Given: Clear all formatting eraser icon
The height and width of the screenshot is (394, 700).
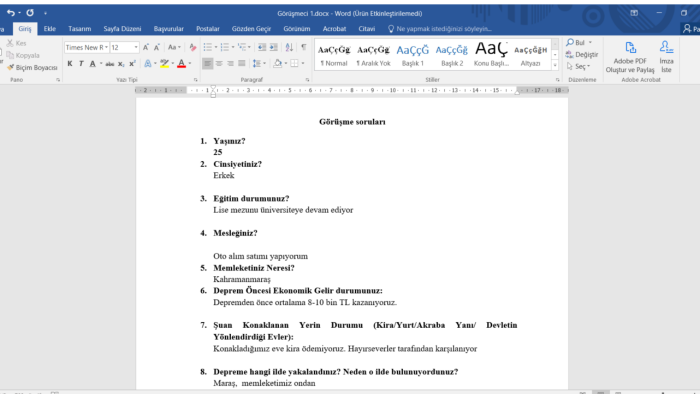Looking at the screenshot, I should point(192,47).
